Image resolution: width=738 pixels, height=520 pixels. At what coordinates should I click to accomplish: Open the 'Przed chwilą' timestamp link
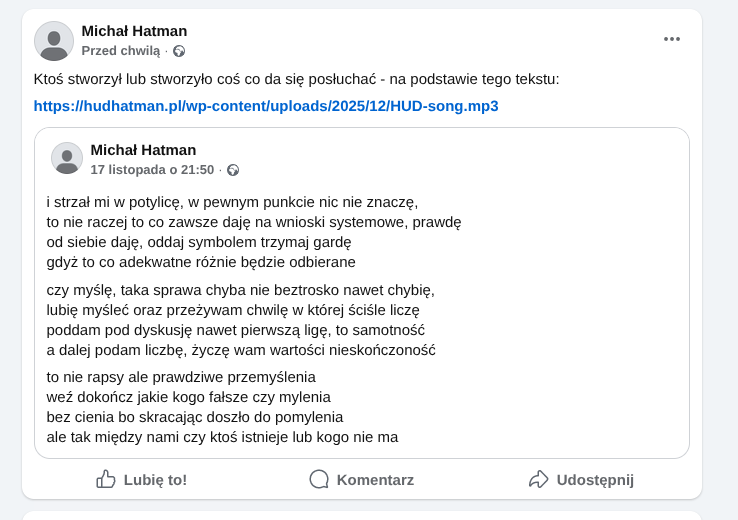pyautogui.click(x=120, y=51)
